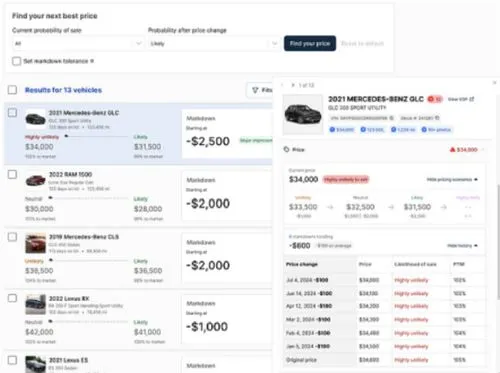Screen dimensions: 500x373
Task: Copy the VIN using copy icon
Action: (x=392, y=118)
